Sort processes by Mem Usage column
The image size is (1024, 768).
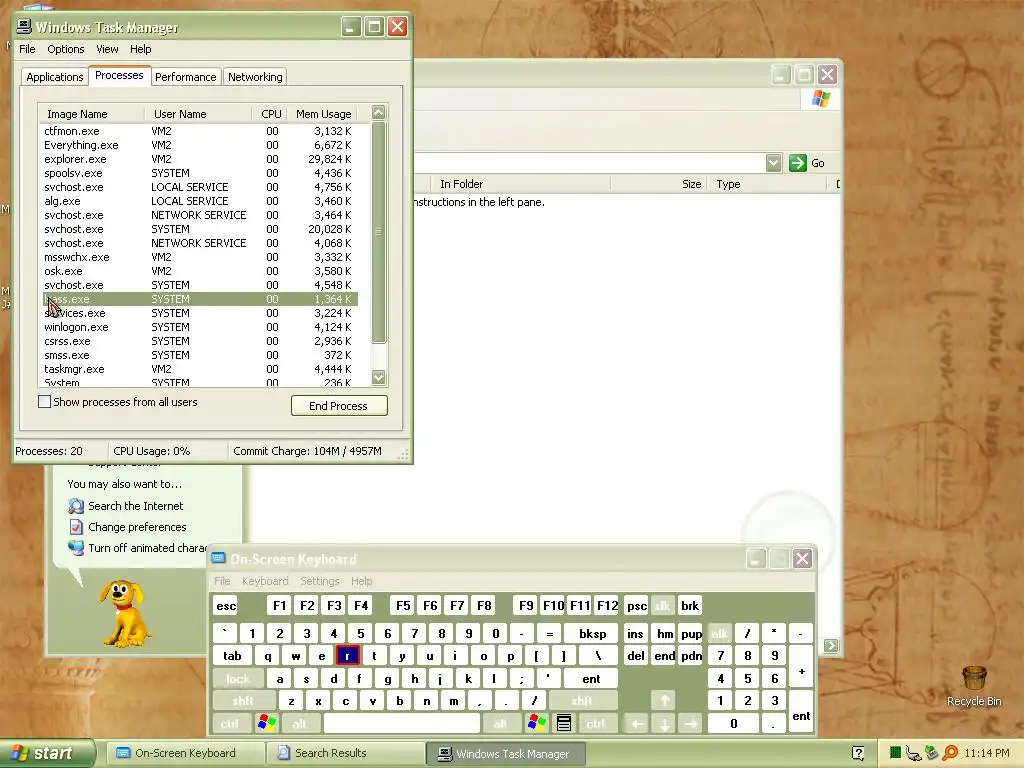coord(323,114)
